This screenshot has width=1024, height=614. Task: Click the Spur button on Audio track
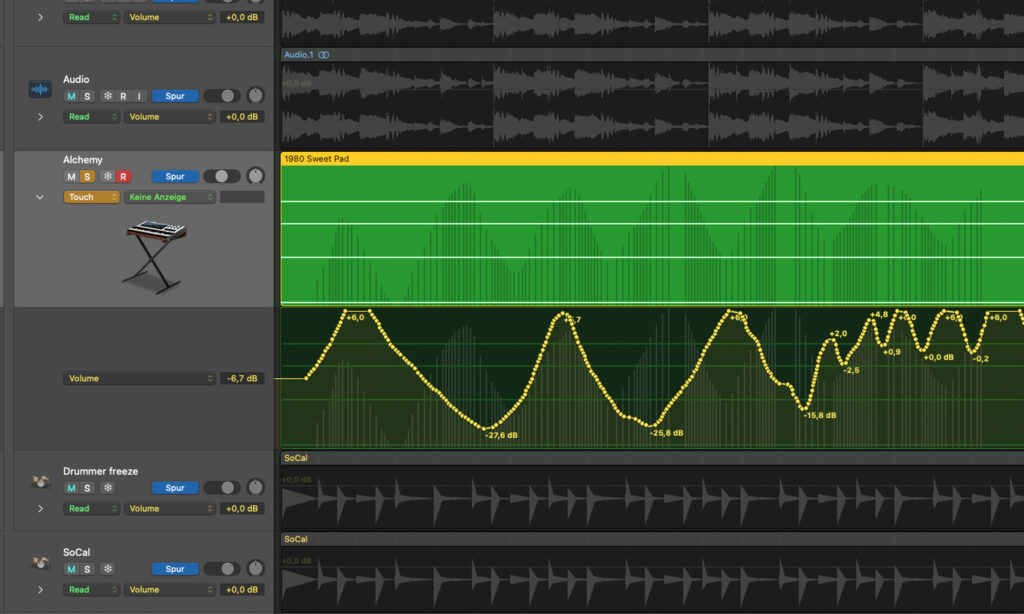[175, 96]
